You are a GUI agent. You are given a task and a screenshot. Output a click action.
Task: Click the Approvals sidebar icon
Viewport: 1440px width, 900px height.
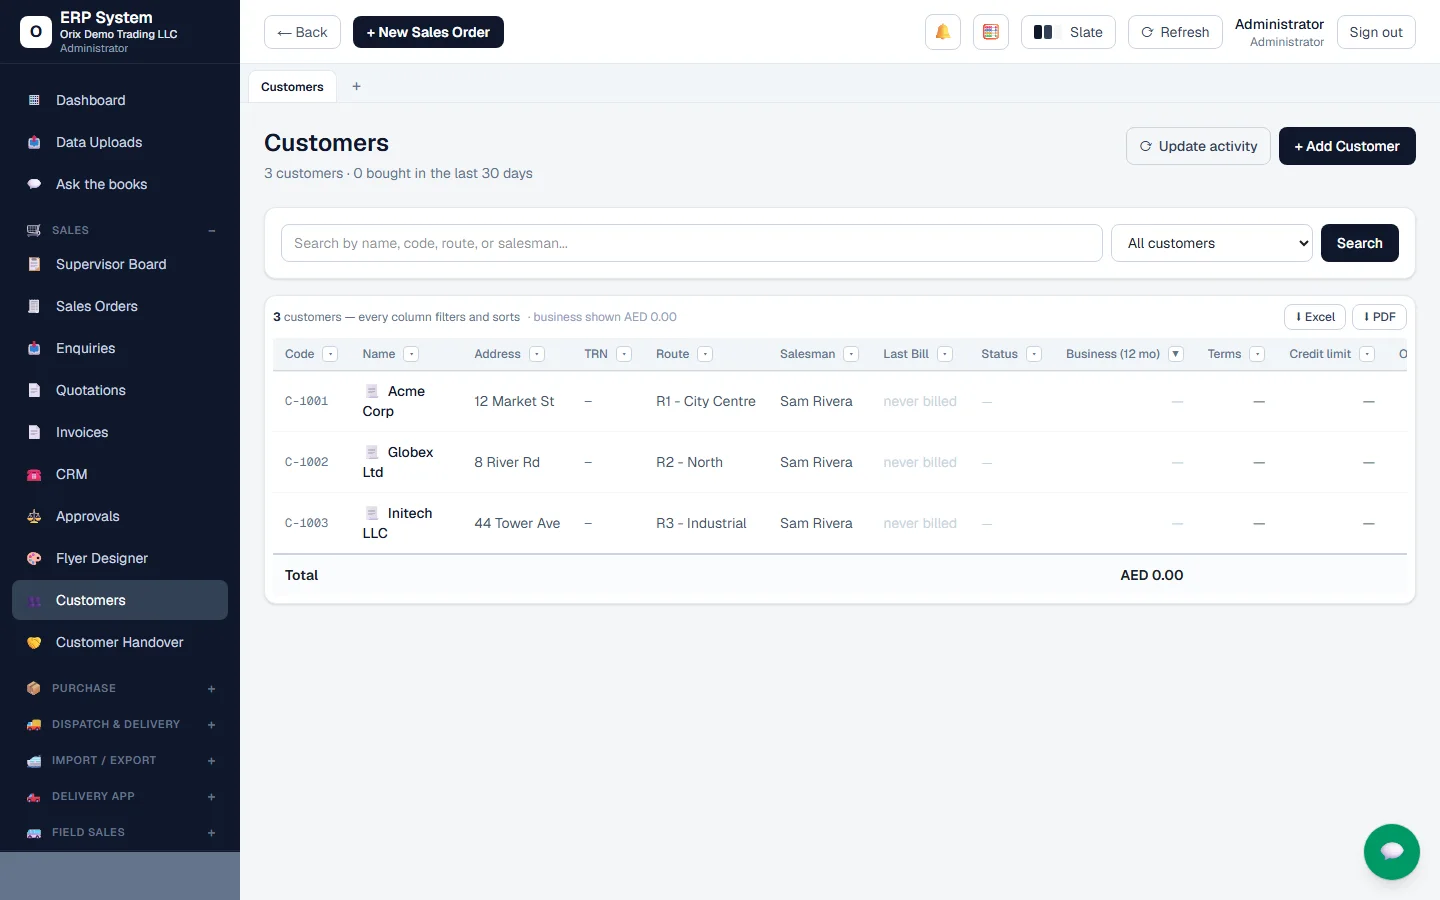[x=34, y=516]
